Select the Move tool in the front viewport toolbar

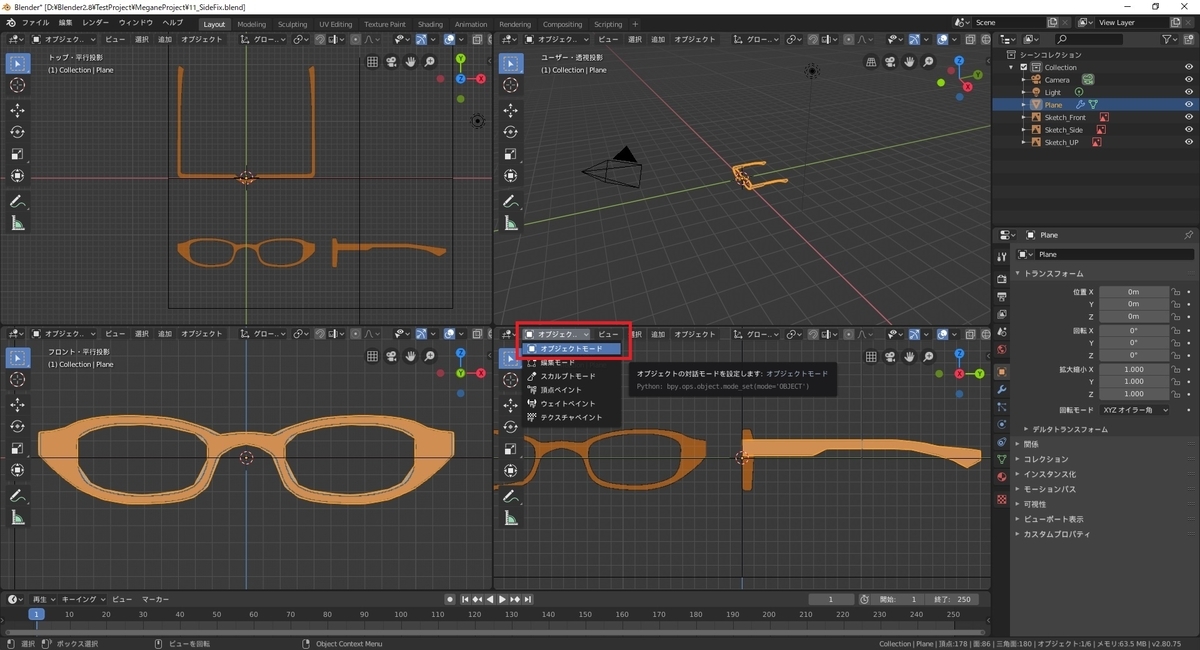(x=17, y=404)
